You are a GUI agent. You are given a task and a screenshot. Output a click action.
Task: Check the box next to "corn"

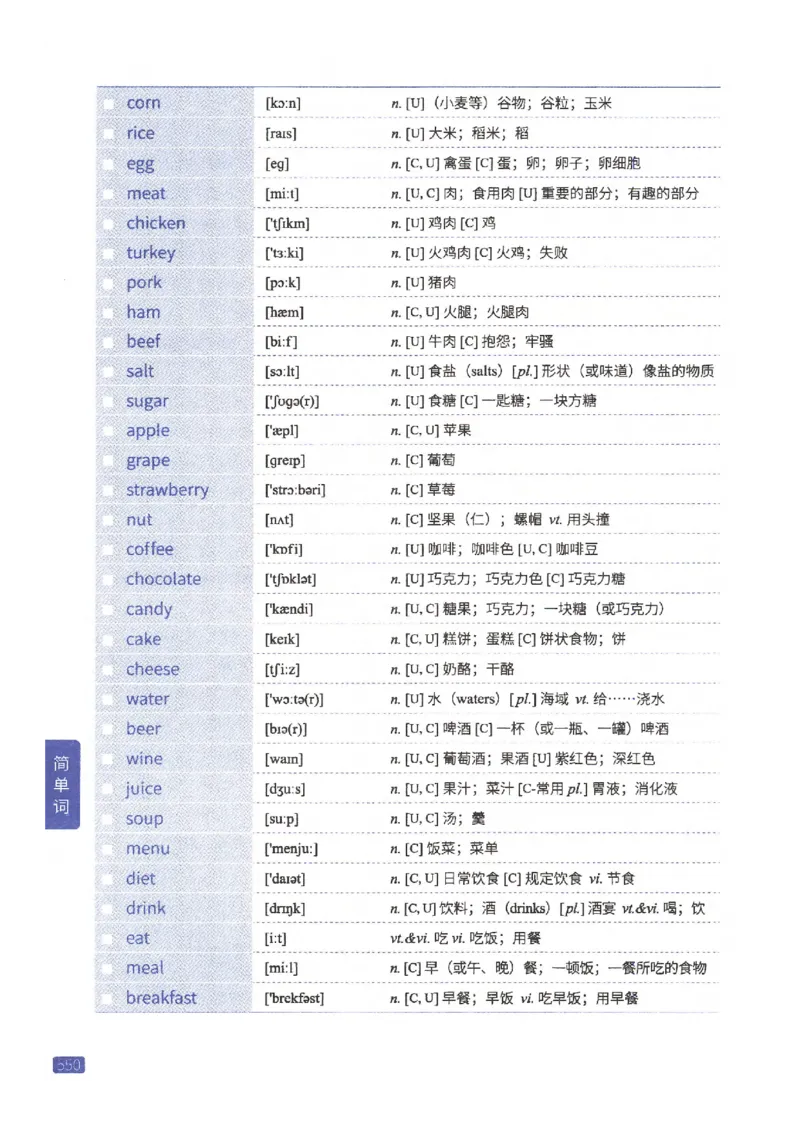point(108,103)
